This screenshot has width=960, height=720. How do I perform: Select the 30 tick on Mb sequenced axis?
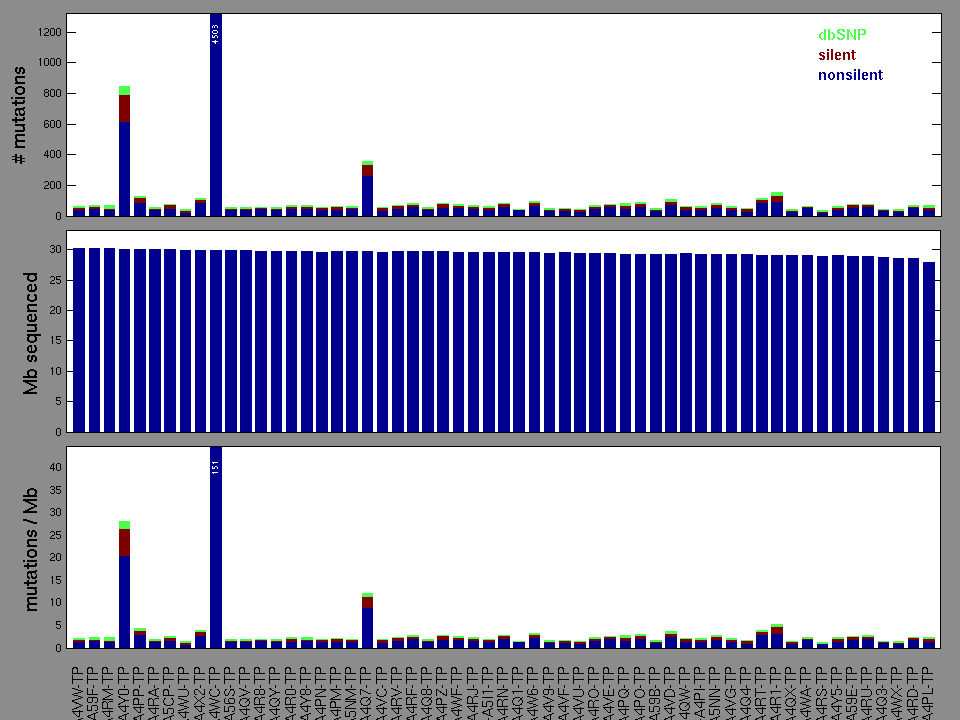pyautogui.click(x=56, y=249)
